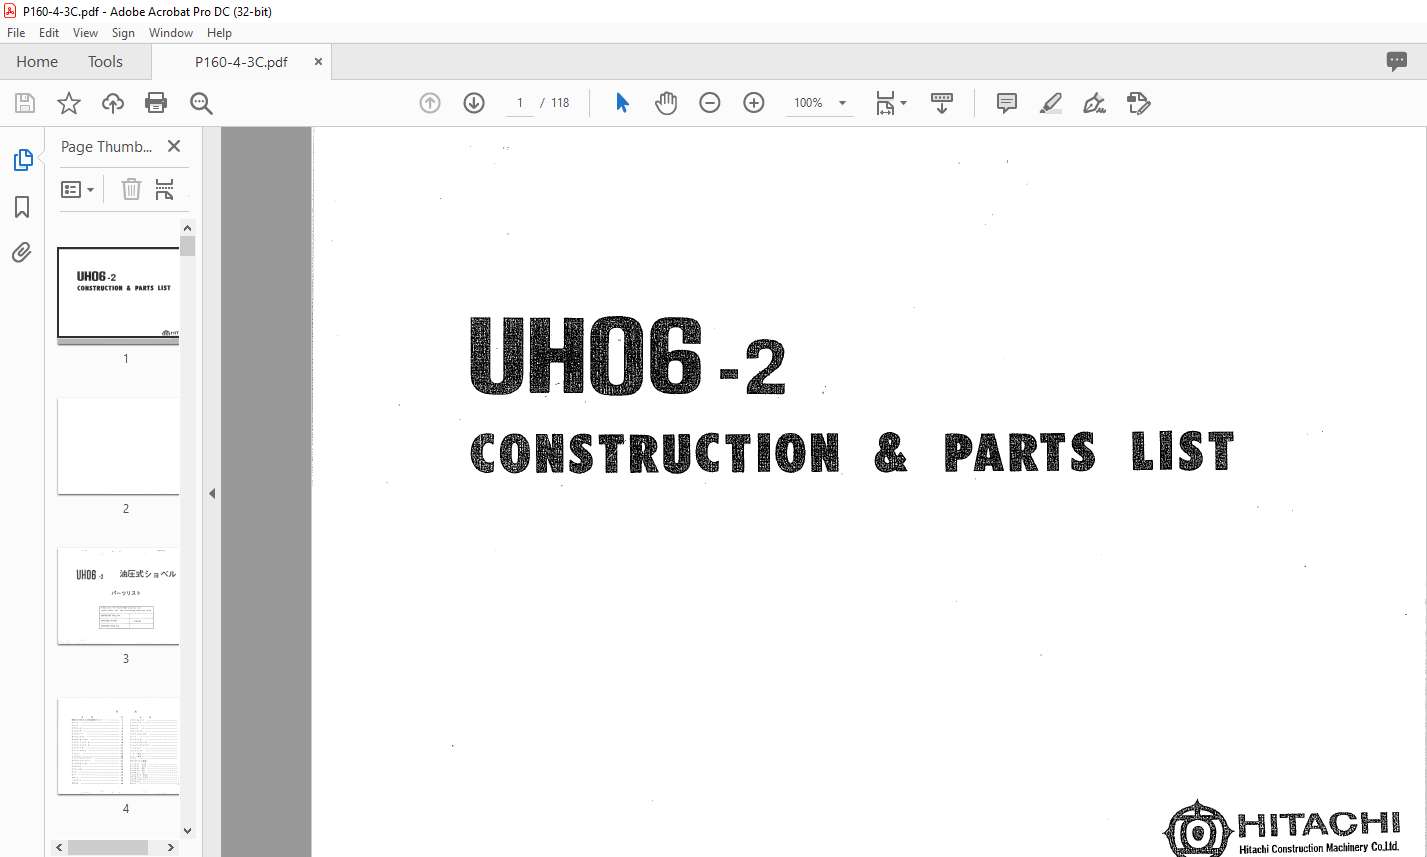Go to previous page arrow
This screenshot has width=1427, height=857.
pos(430,103)
